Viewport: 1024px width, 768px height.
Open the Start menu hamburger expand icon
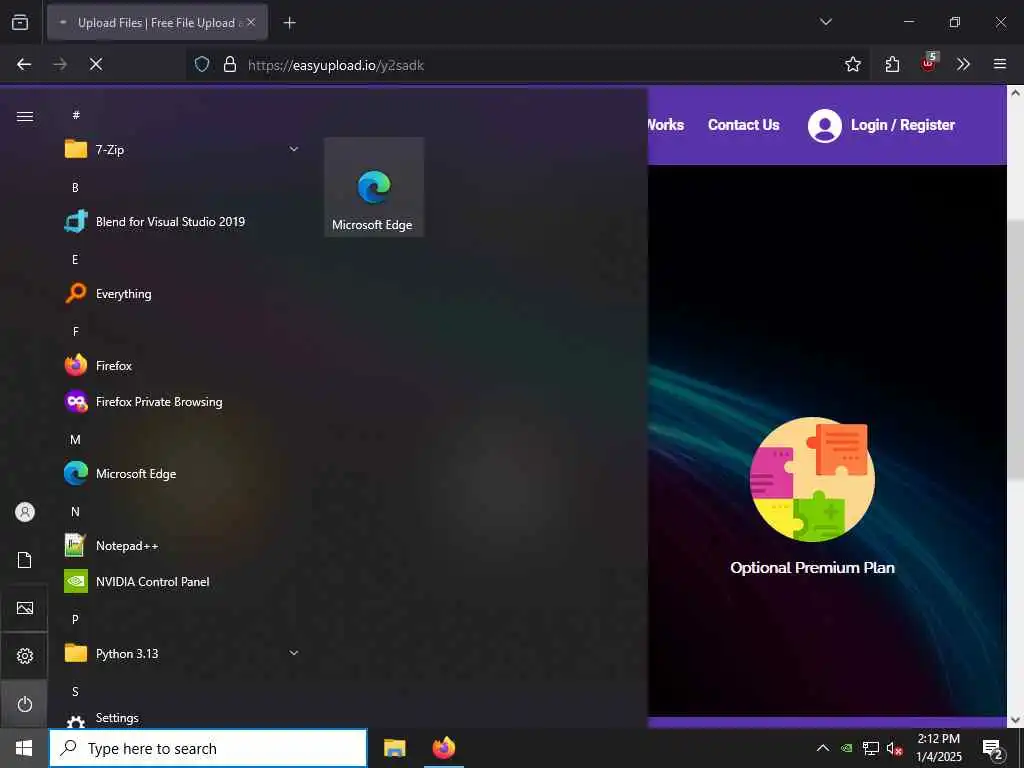25,116
